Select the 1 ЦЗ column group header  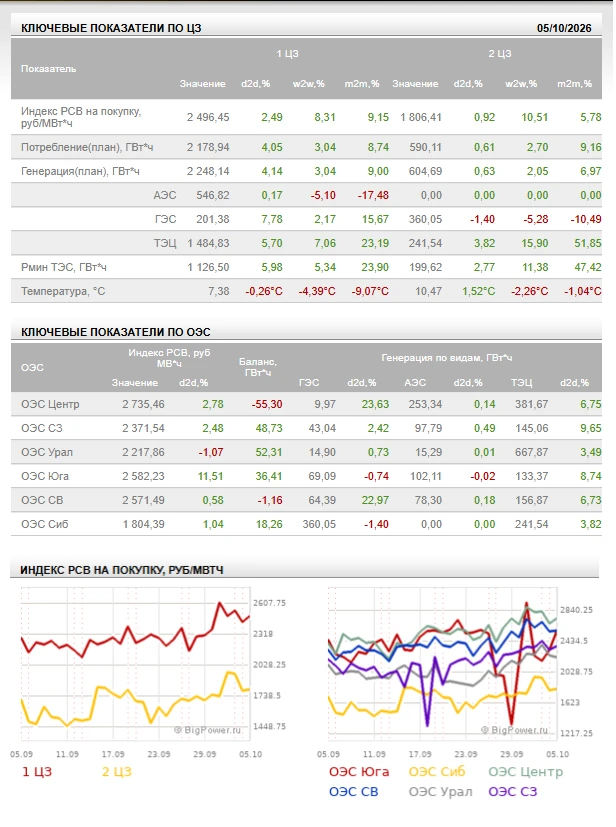pos(287,54)
